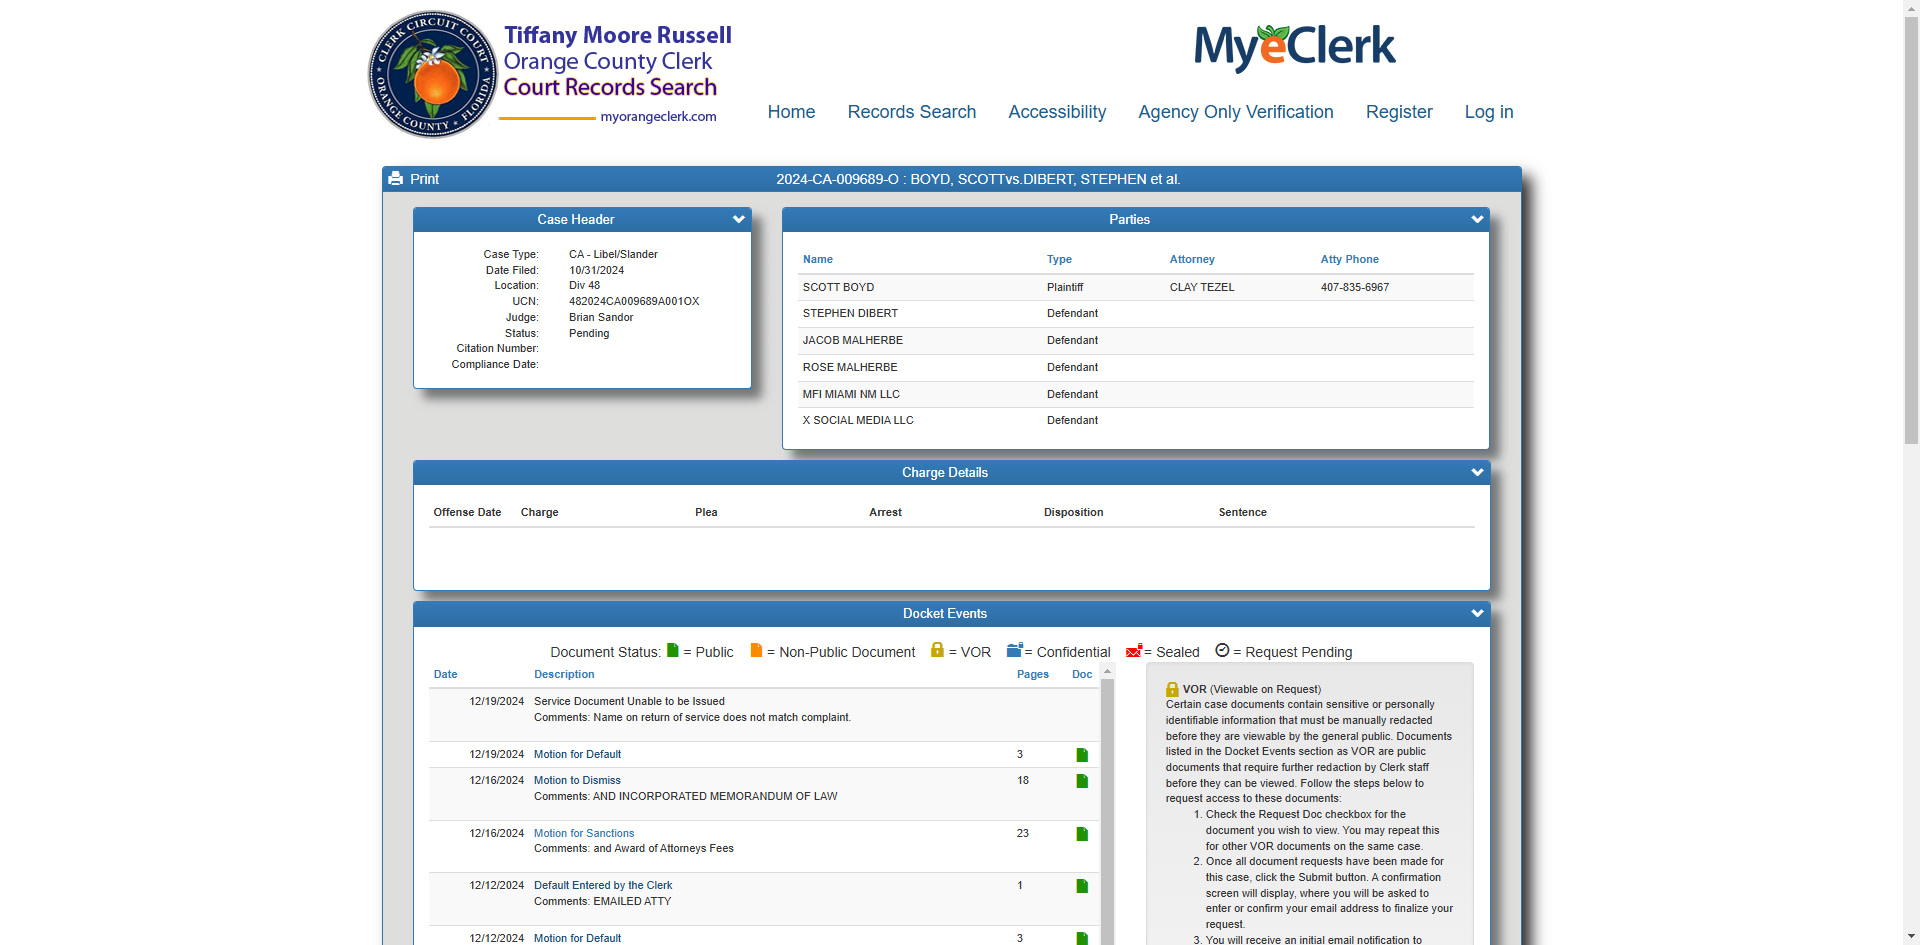Sort docket by Date column
Image resolution: width=1920 pixels, height=945 pixels.
(445, 674)
